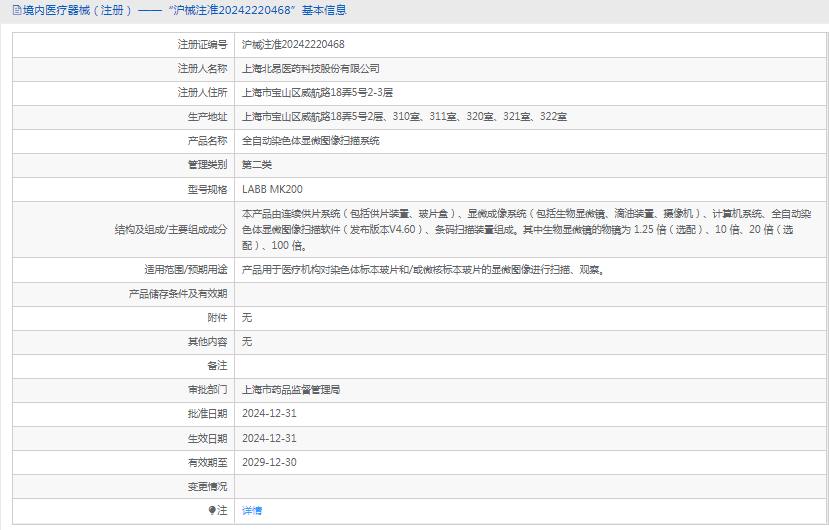Select the 注册人名称 label
The width and height of the screenshot is (829, 530).
tap(202, 69)
